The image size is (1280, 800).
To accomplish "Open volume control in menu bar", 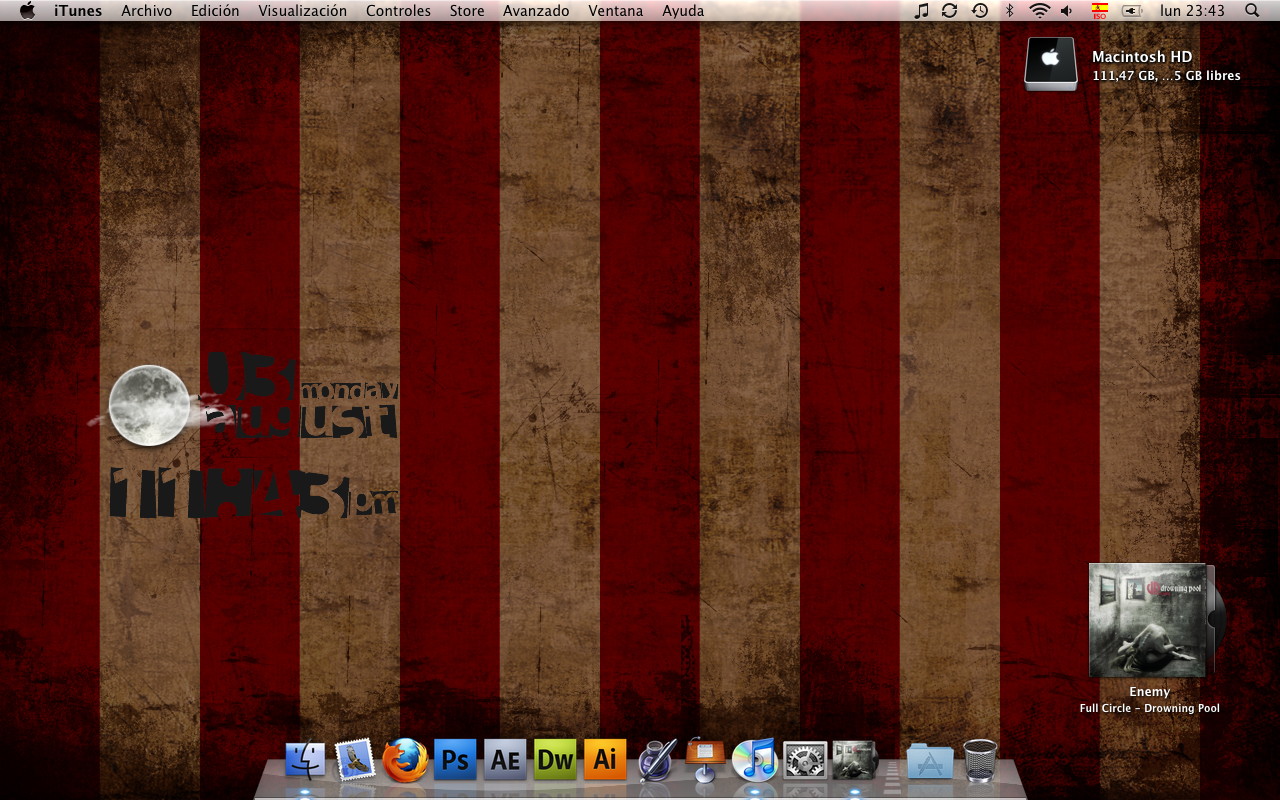I will point(1067,11).
